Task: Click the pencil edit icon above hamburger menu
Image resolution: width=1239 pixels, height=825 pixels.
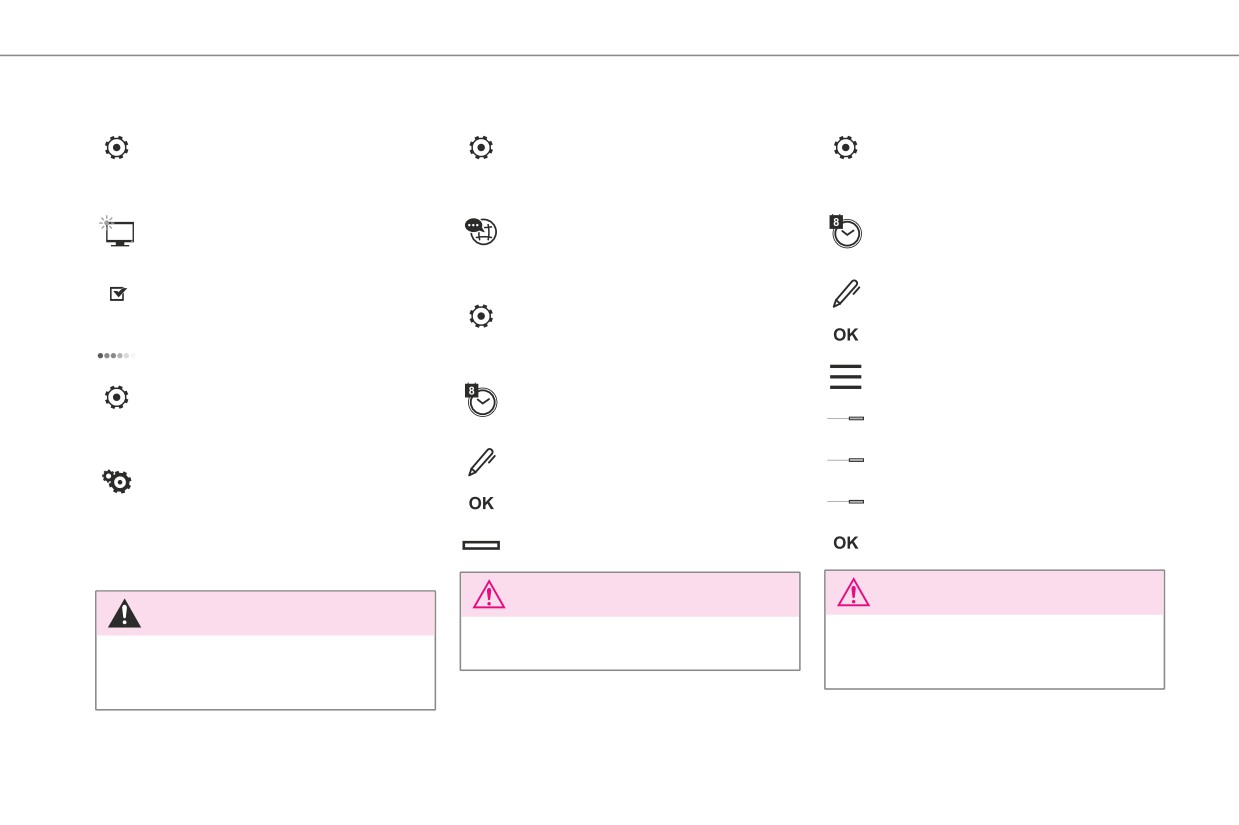Action: tap(846, 292)
